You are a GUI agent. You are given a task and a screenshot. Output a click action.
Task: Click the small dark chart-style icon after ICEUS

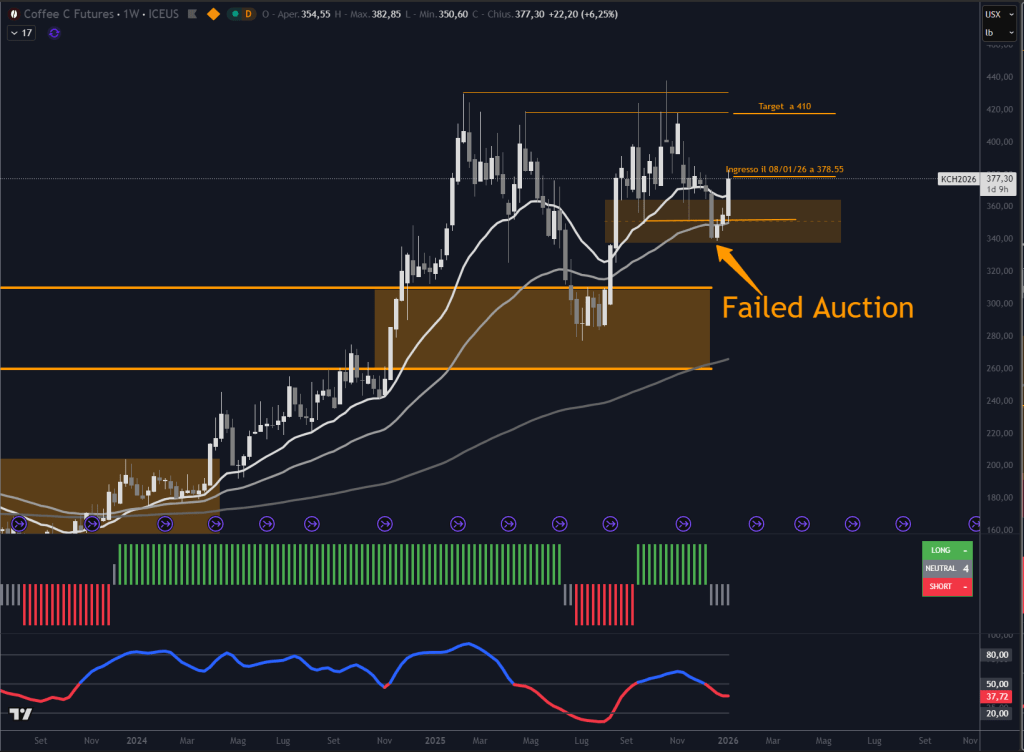click(x=191, y=14)
